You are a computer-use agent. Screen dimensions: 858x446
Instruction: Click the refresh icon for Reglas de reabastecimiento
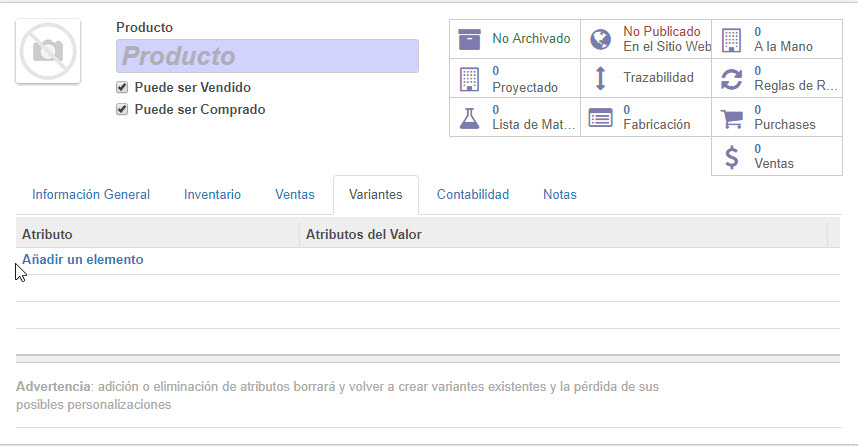click(731, 78)
